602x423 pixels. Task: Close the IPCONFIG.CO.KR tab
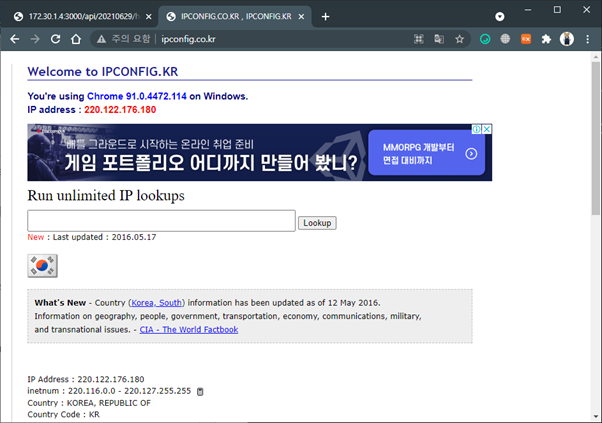coord(301,17)
